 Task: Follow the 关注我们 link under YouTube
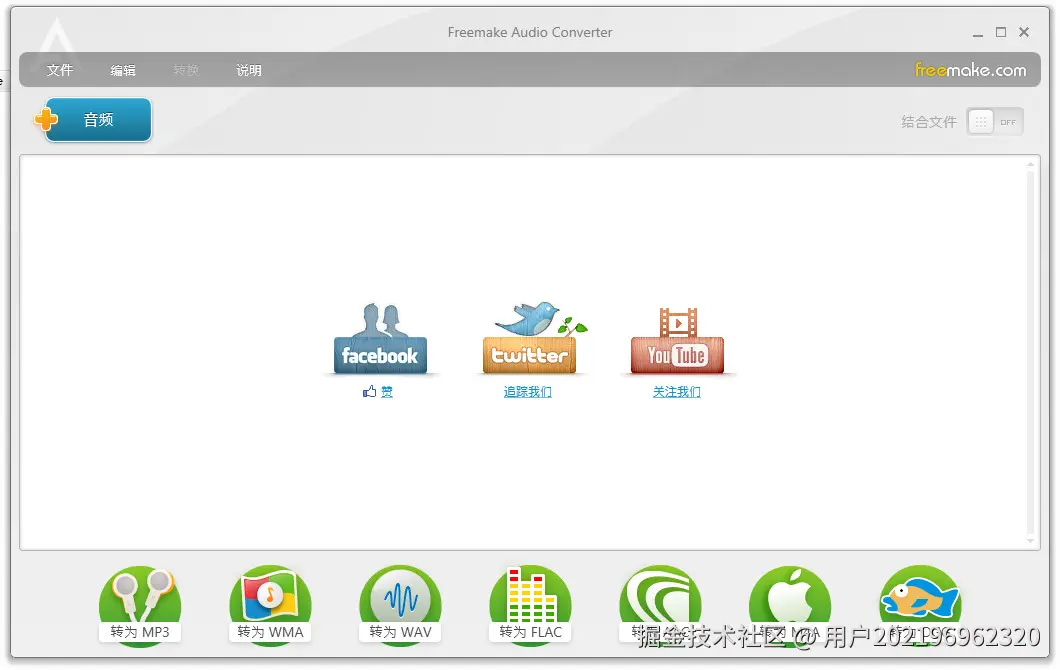click(x=677, y=391)
